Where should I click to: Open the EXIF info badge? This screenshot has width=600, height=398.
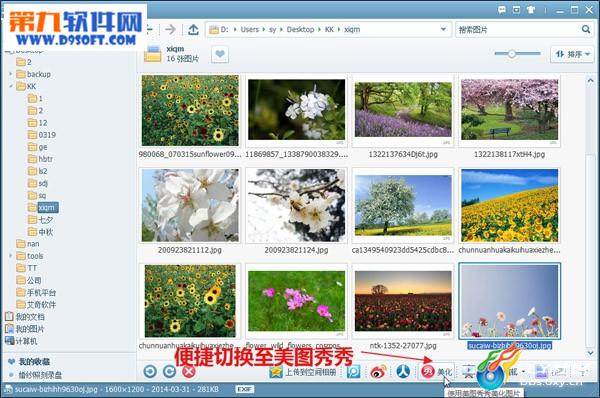pyautogui.click(x=245, y=389)
